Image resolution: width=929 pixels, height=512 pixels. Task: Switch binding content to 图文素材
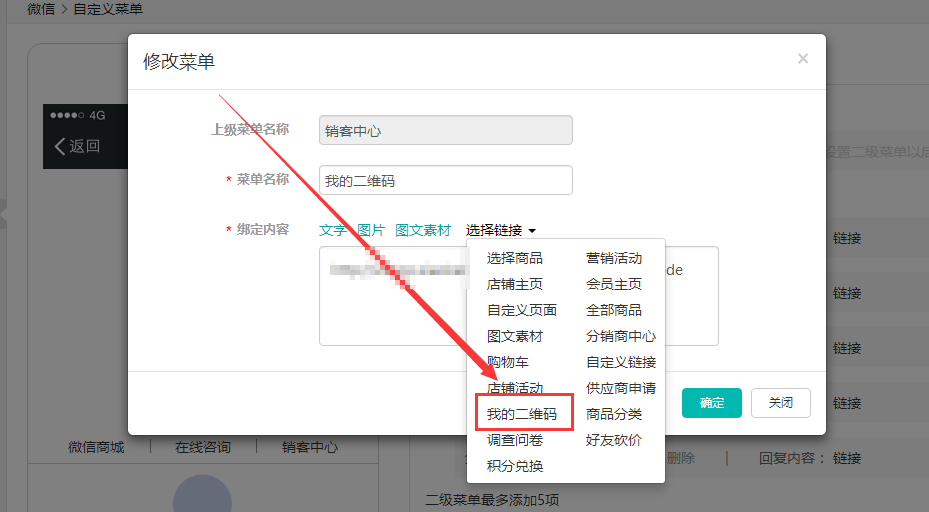(x=423, y=230)
